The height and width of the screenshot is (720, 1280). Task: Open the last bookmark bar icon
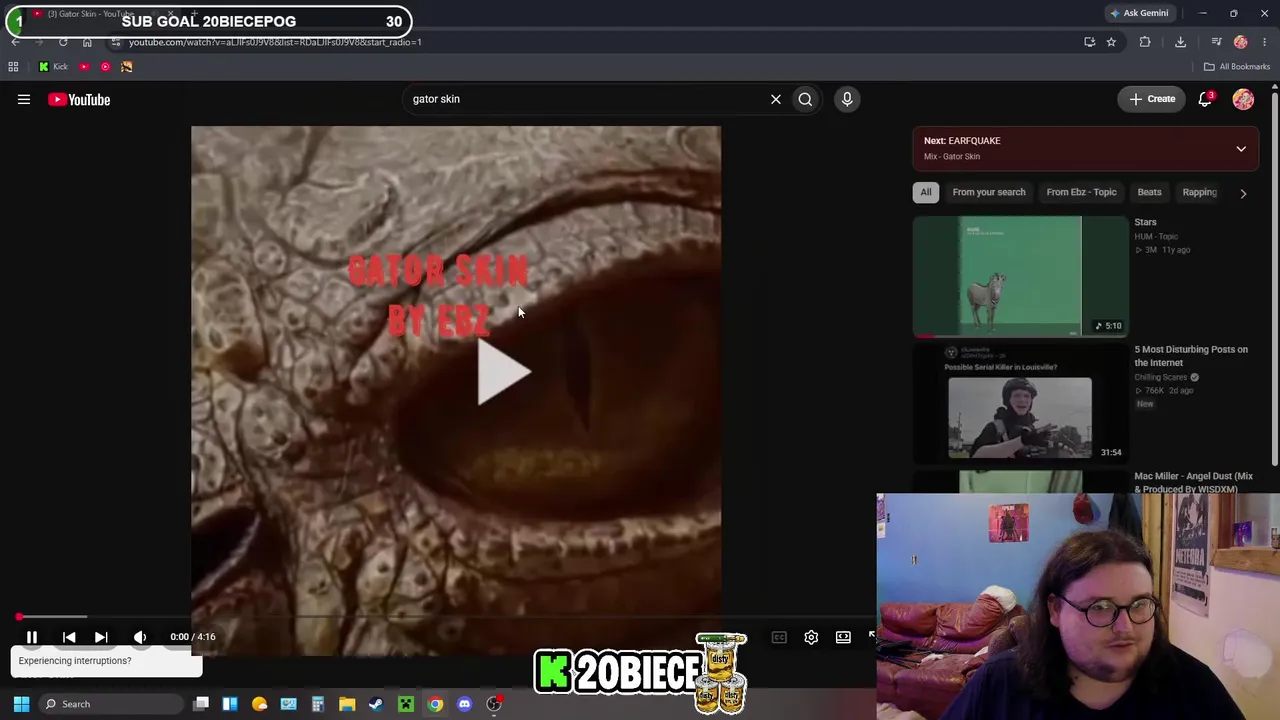[126, 67]
